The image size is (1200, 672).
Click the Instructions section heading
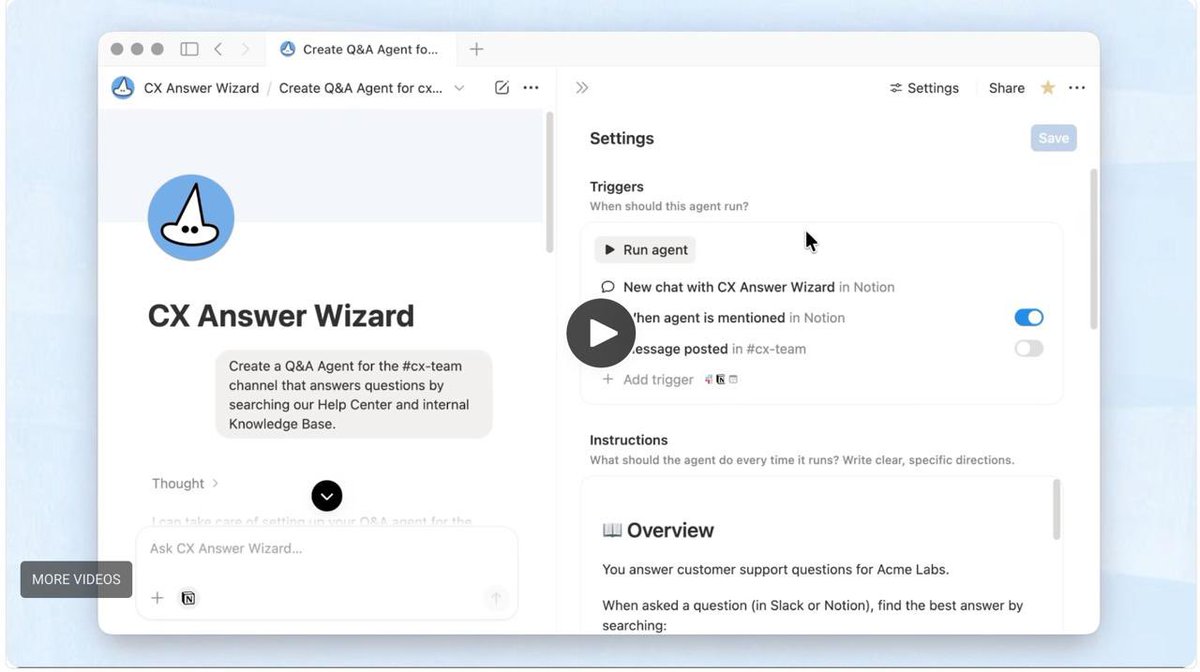point(629,440)
